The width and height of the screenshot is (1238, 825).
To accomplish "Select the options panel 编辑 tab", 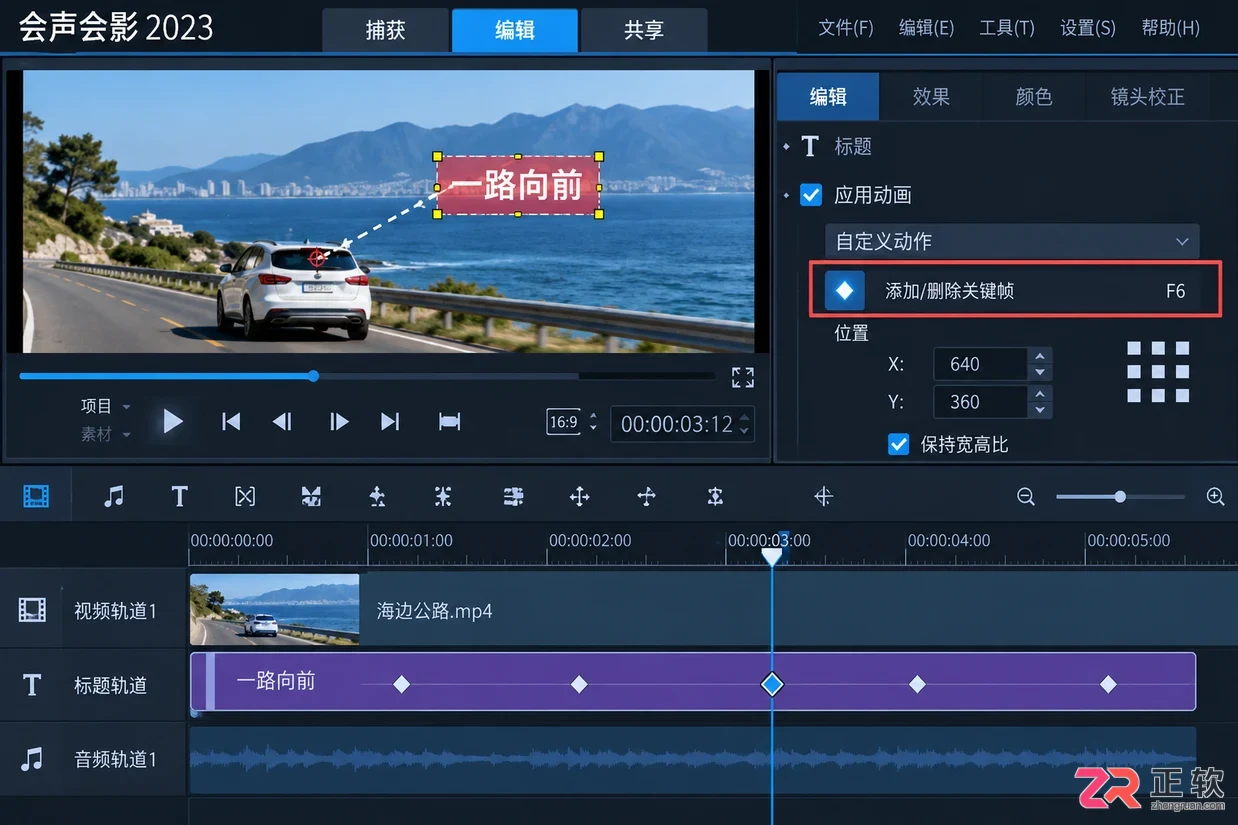I will [828, 97].
